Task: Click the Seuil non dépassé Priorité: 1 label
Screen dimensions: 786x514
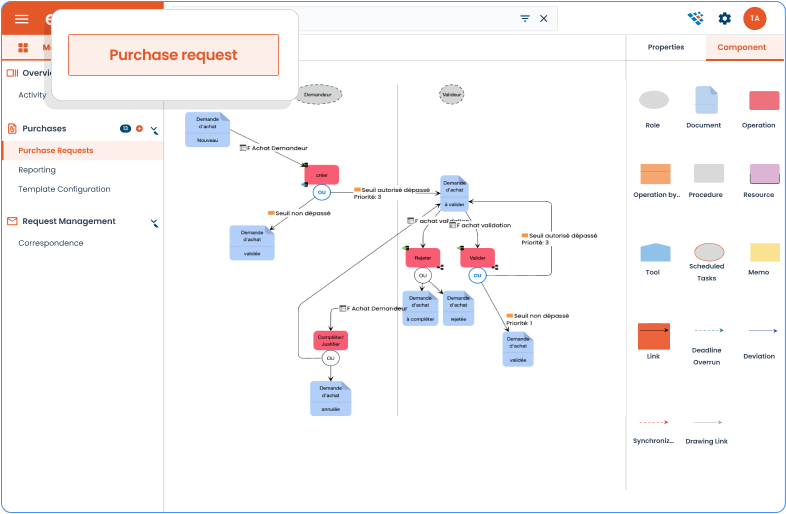Action: point(538,319)
